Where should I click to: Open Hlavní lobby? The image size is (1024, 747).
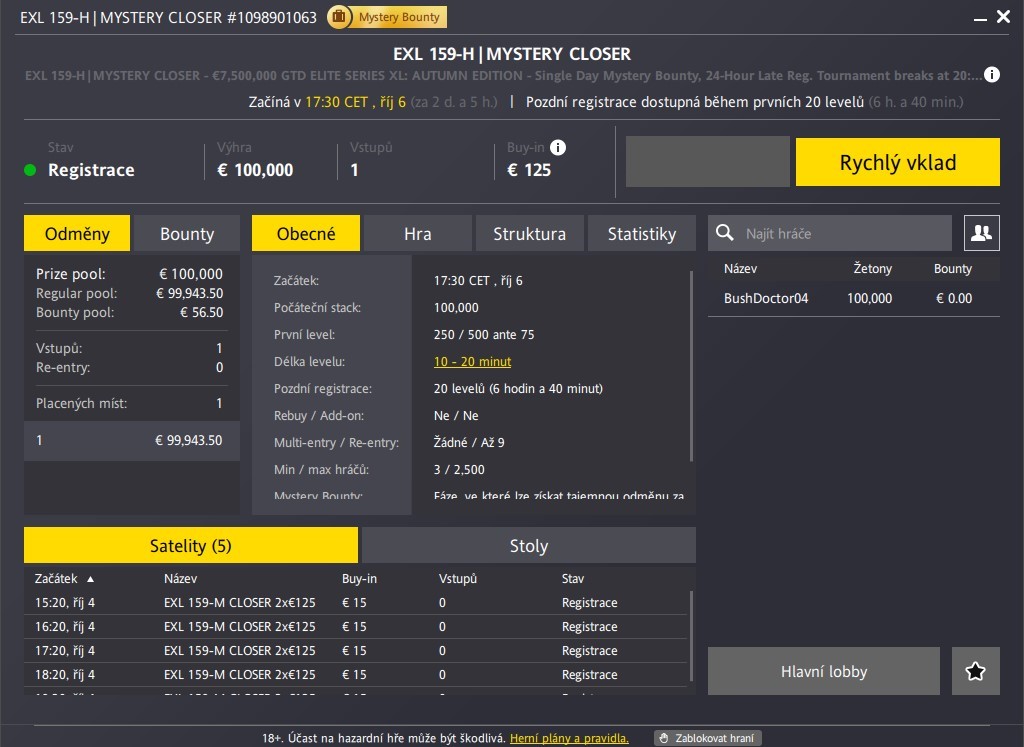tap(823, 671)
